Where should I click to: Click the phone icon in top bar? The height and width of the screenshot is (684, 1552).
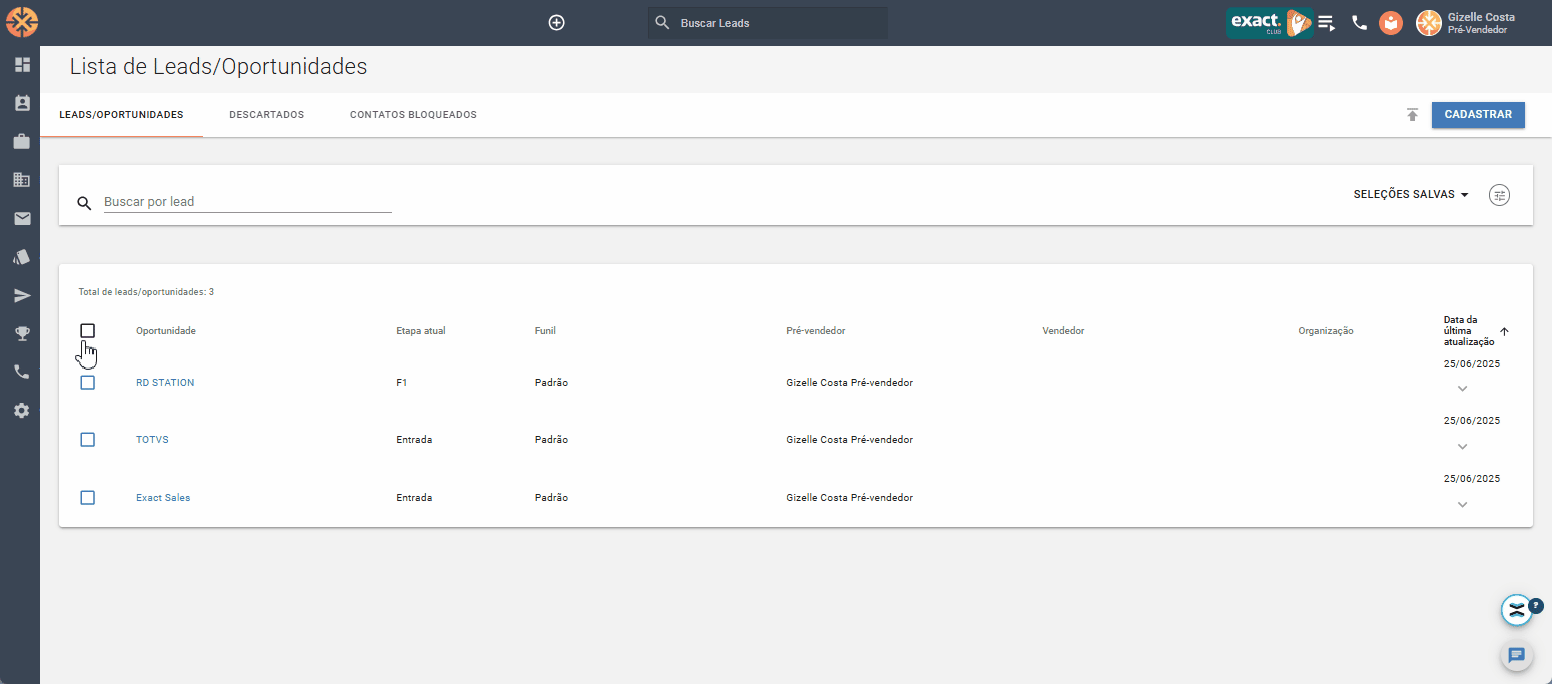tap(1359, 23)
